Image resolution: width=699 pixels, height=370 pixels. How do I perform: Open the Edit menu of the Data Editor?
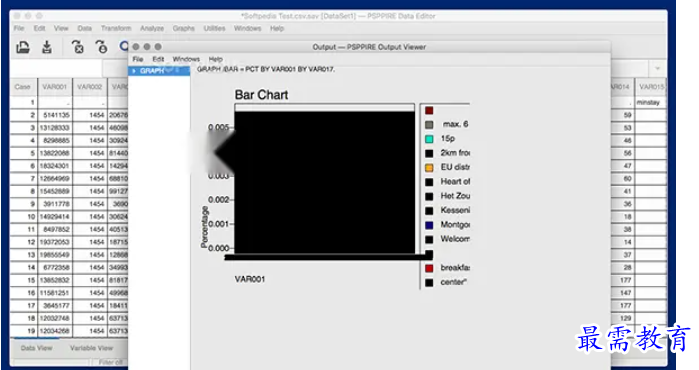(39, 28)
